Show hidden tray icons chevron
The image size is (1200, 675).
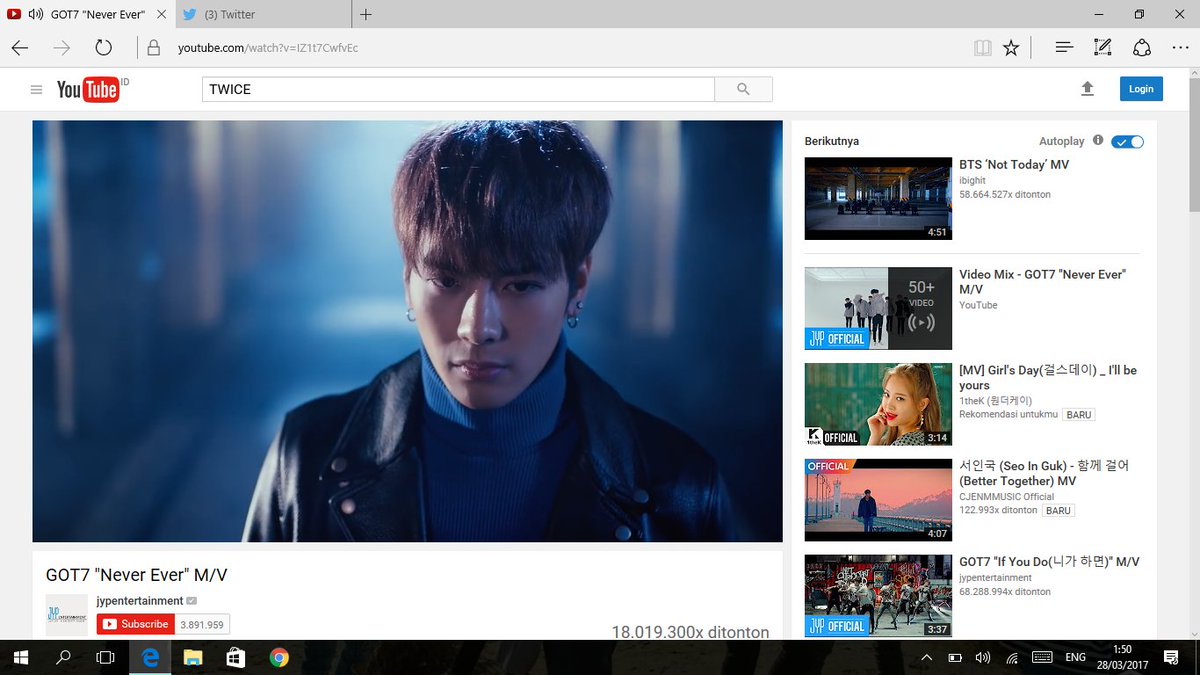tap(926, 657)
